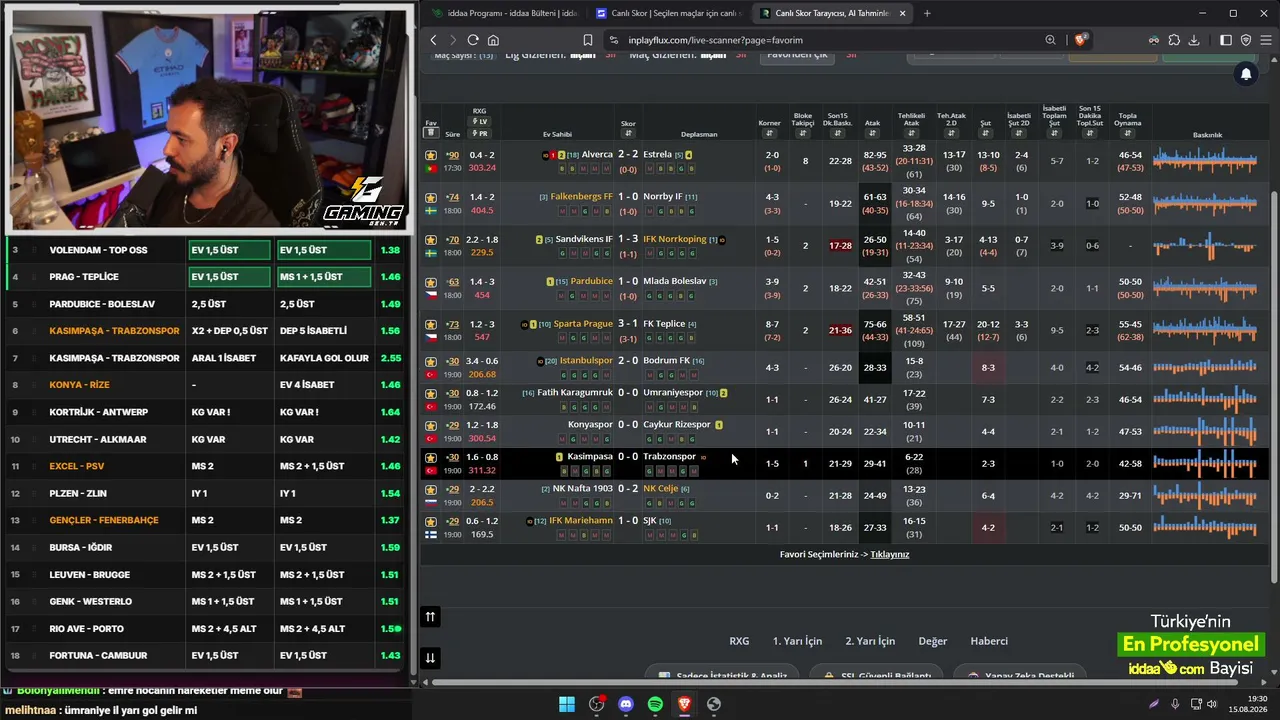Screen dimensions: 1280x720
Task: Toggle favorite star for Sandvikens IF row
Action: [431, 240]
